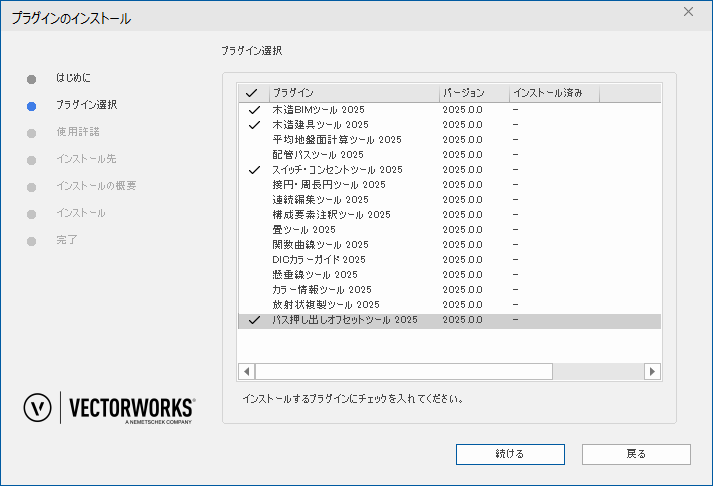
Task: Uncheck パス押し出しオフセットツール 2025 checkmark
Action: tap(254, 320)
